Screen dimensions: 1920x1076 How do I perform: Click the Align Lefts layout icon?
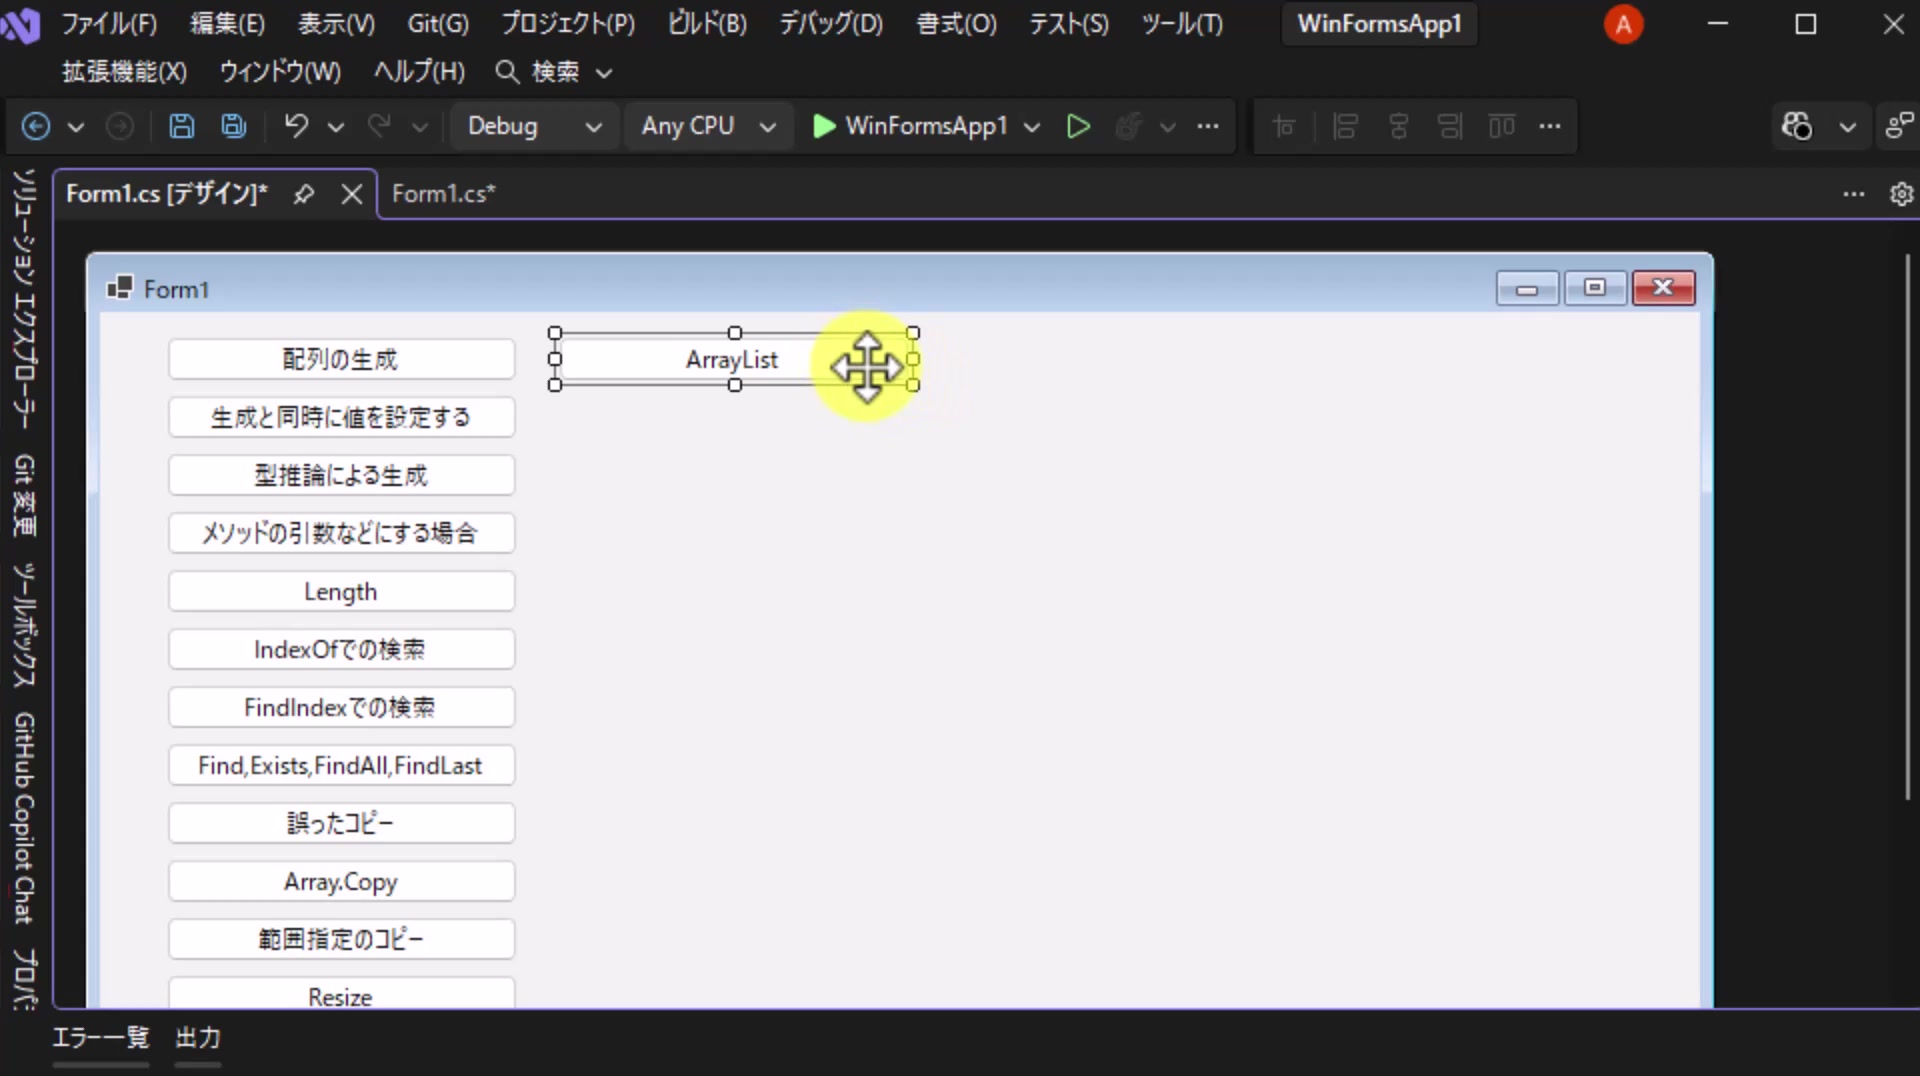coord(1345,126)
